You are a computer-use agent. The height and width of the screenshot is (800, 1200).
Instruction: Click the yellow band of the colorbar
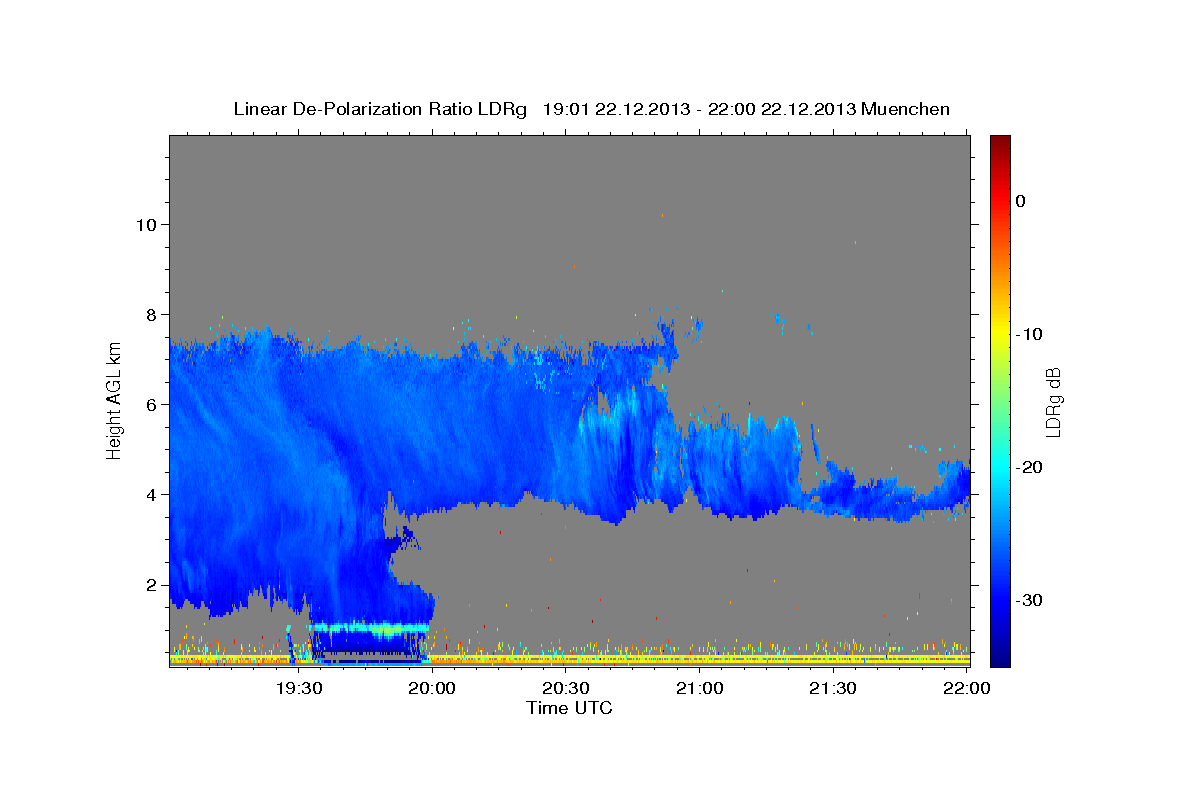click(1000, 330)
